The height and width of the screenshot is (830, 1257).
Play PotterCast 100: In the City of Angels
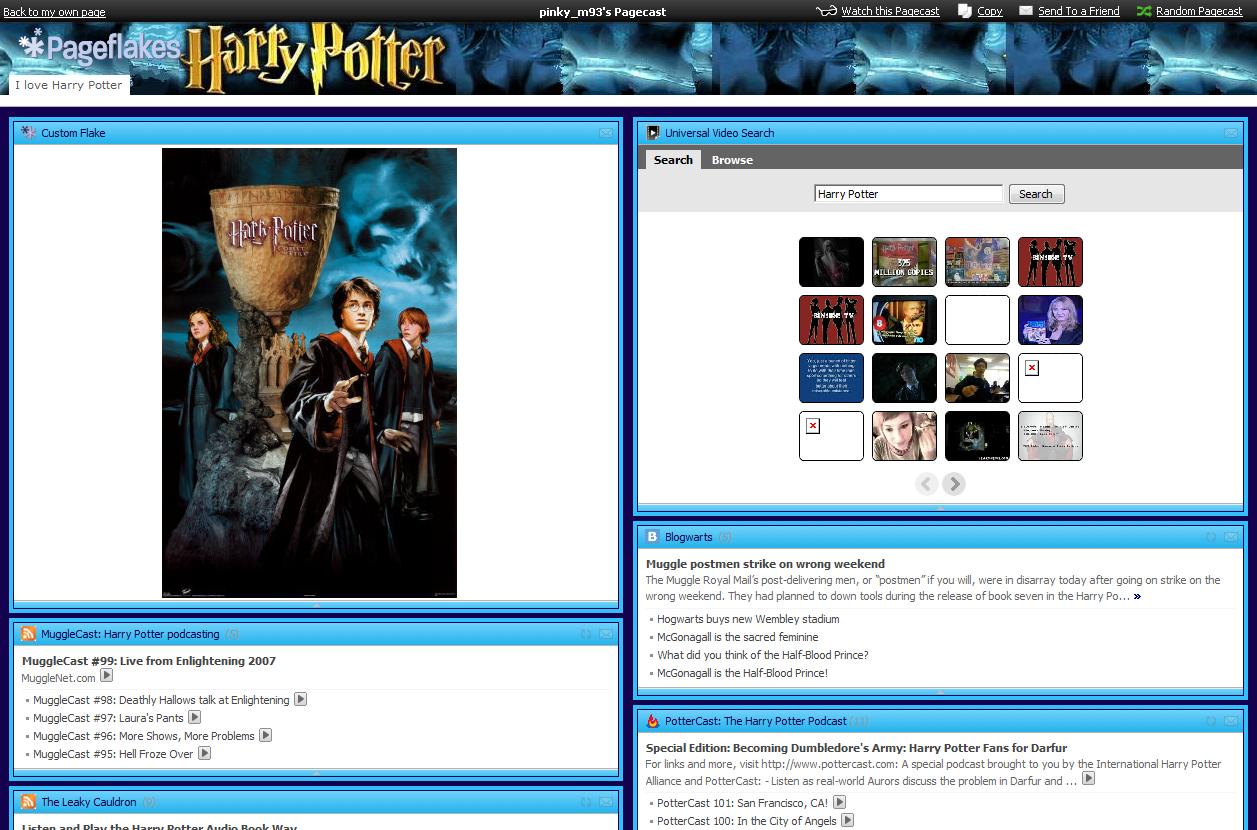click(x=847, y=820)
